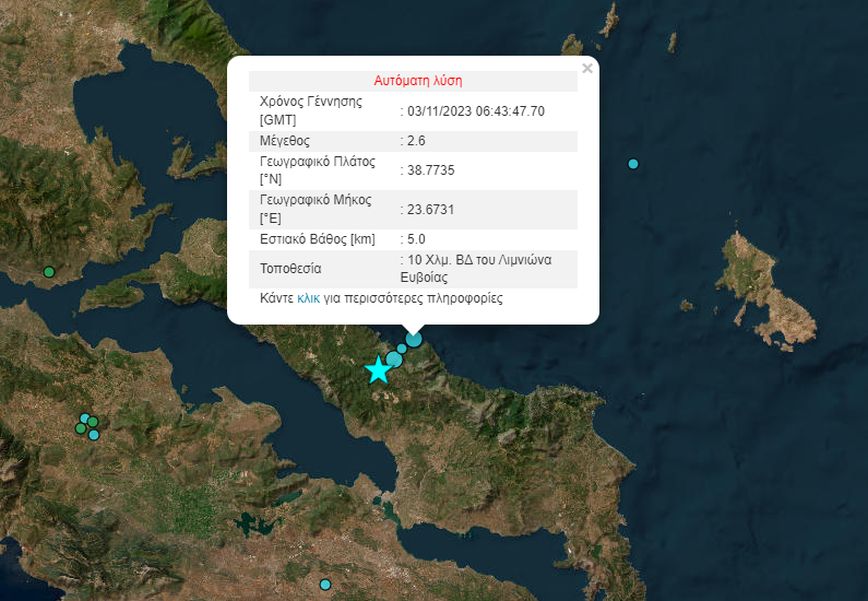Screen dimensions: 868x601
Task: Click the bottom teal marker in the western cluster
Action: click(x=94, y=435)
